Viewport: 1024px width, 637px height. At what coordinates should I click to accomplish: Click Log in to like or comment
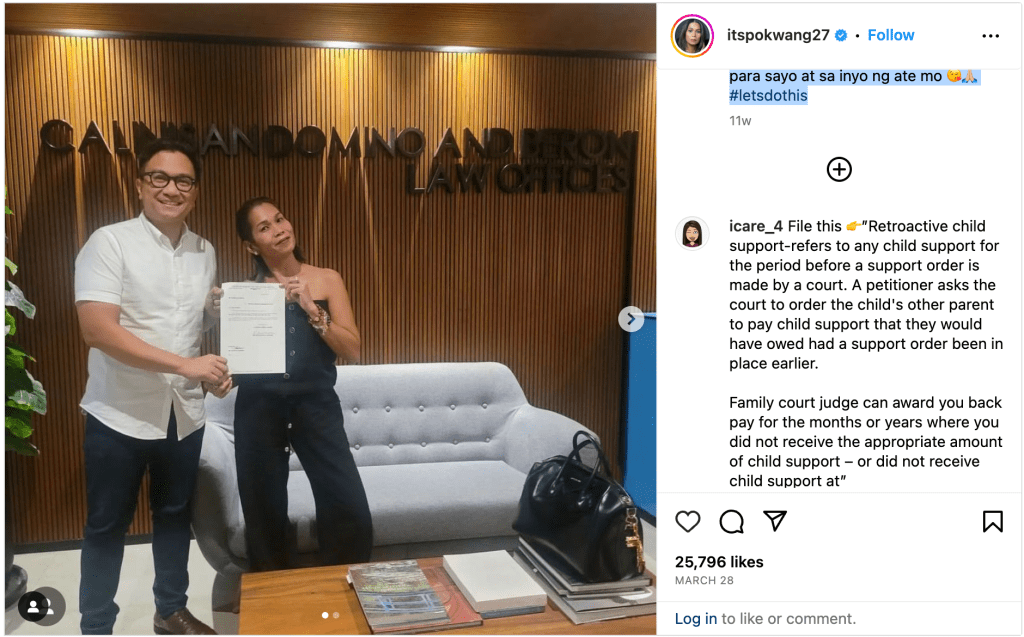[696, 619]
